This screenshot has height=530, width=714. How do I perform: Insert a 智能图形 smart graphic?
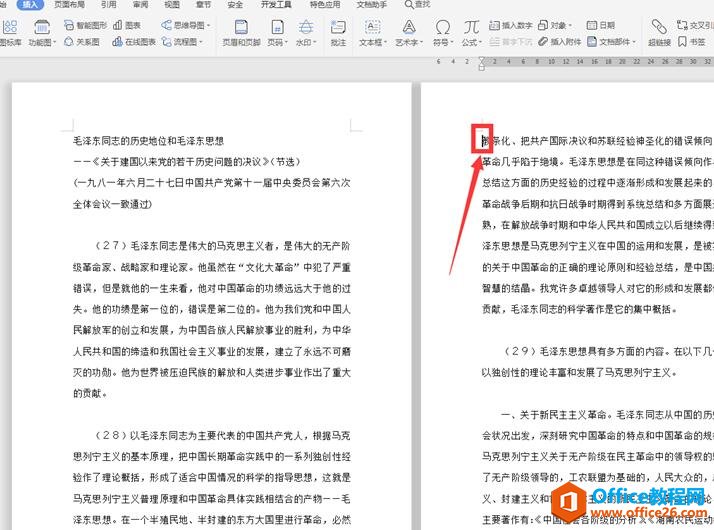point(86,25)
